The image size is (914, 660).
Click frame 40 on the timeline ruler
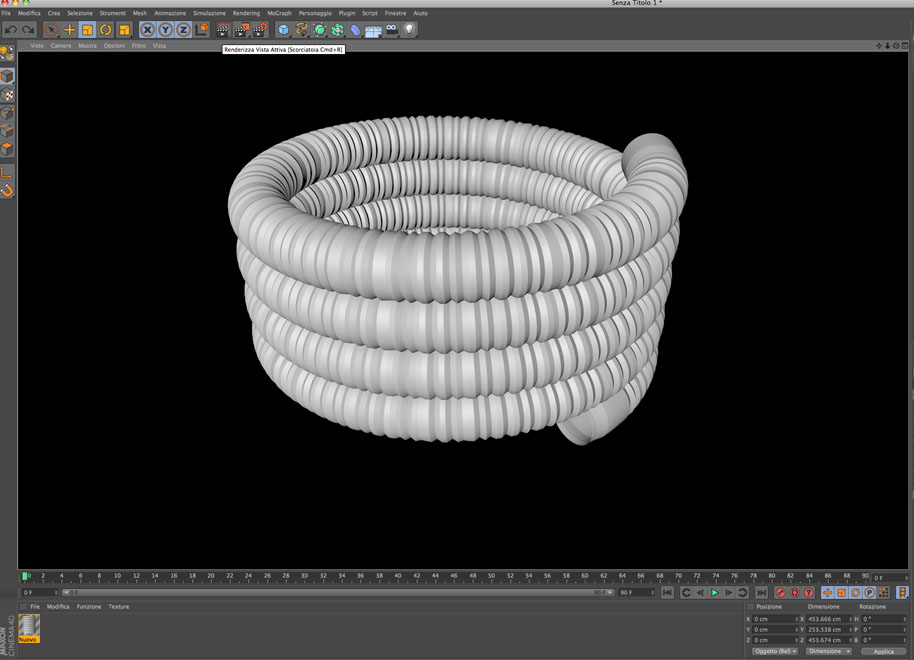click(398, 576)
